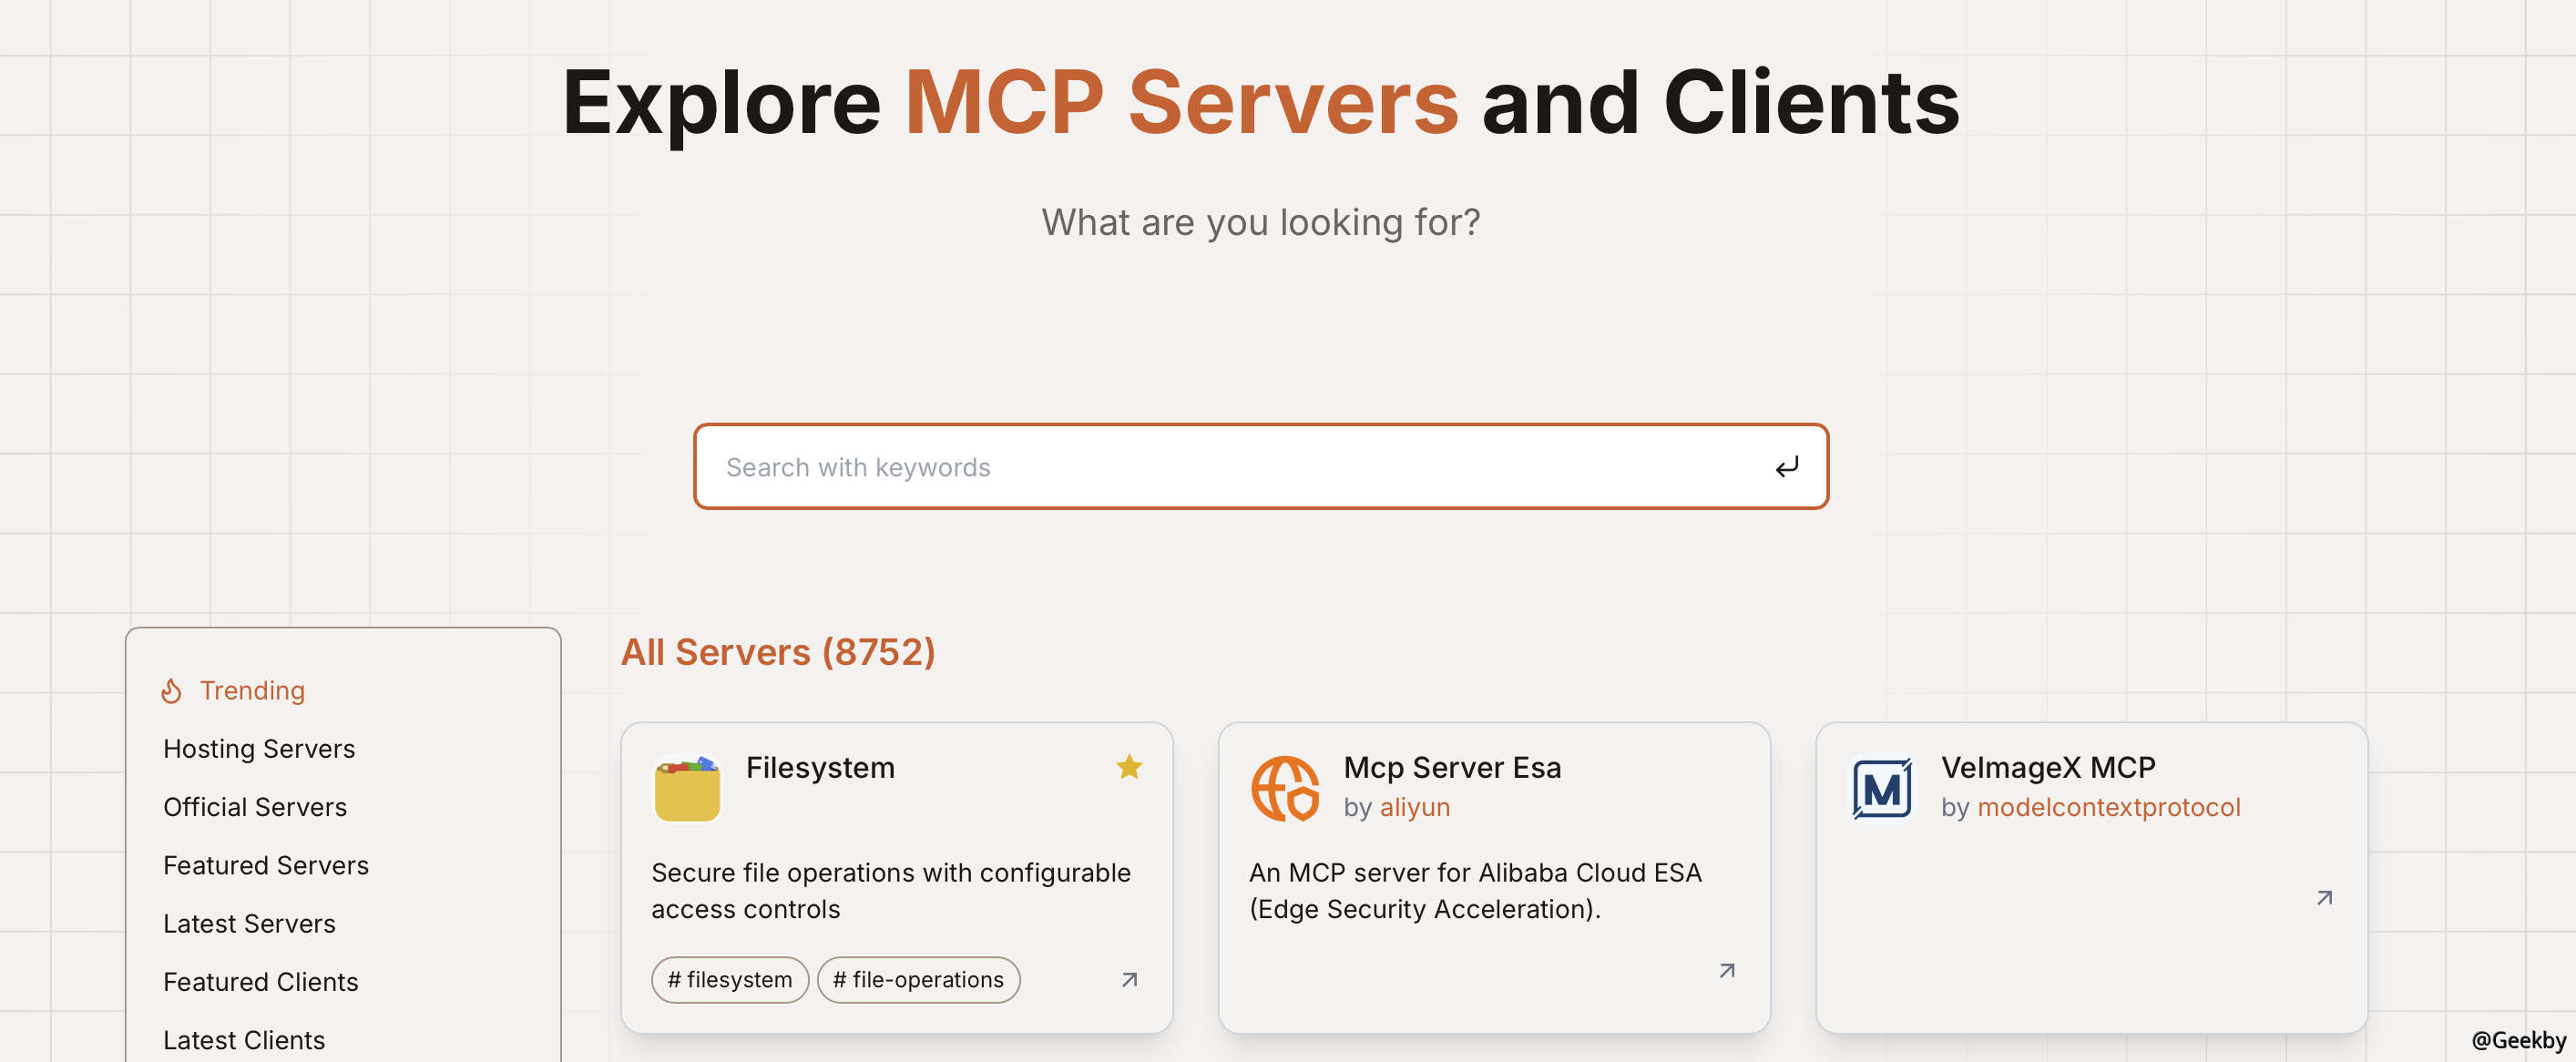Open Filesystem card via its arrow icon
This screenshot has height=1062, width=2576.
1129,980
